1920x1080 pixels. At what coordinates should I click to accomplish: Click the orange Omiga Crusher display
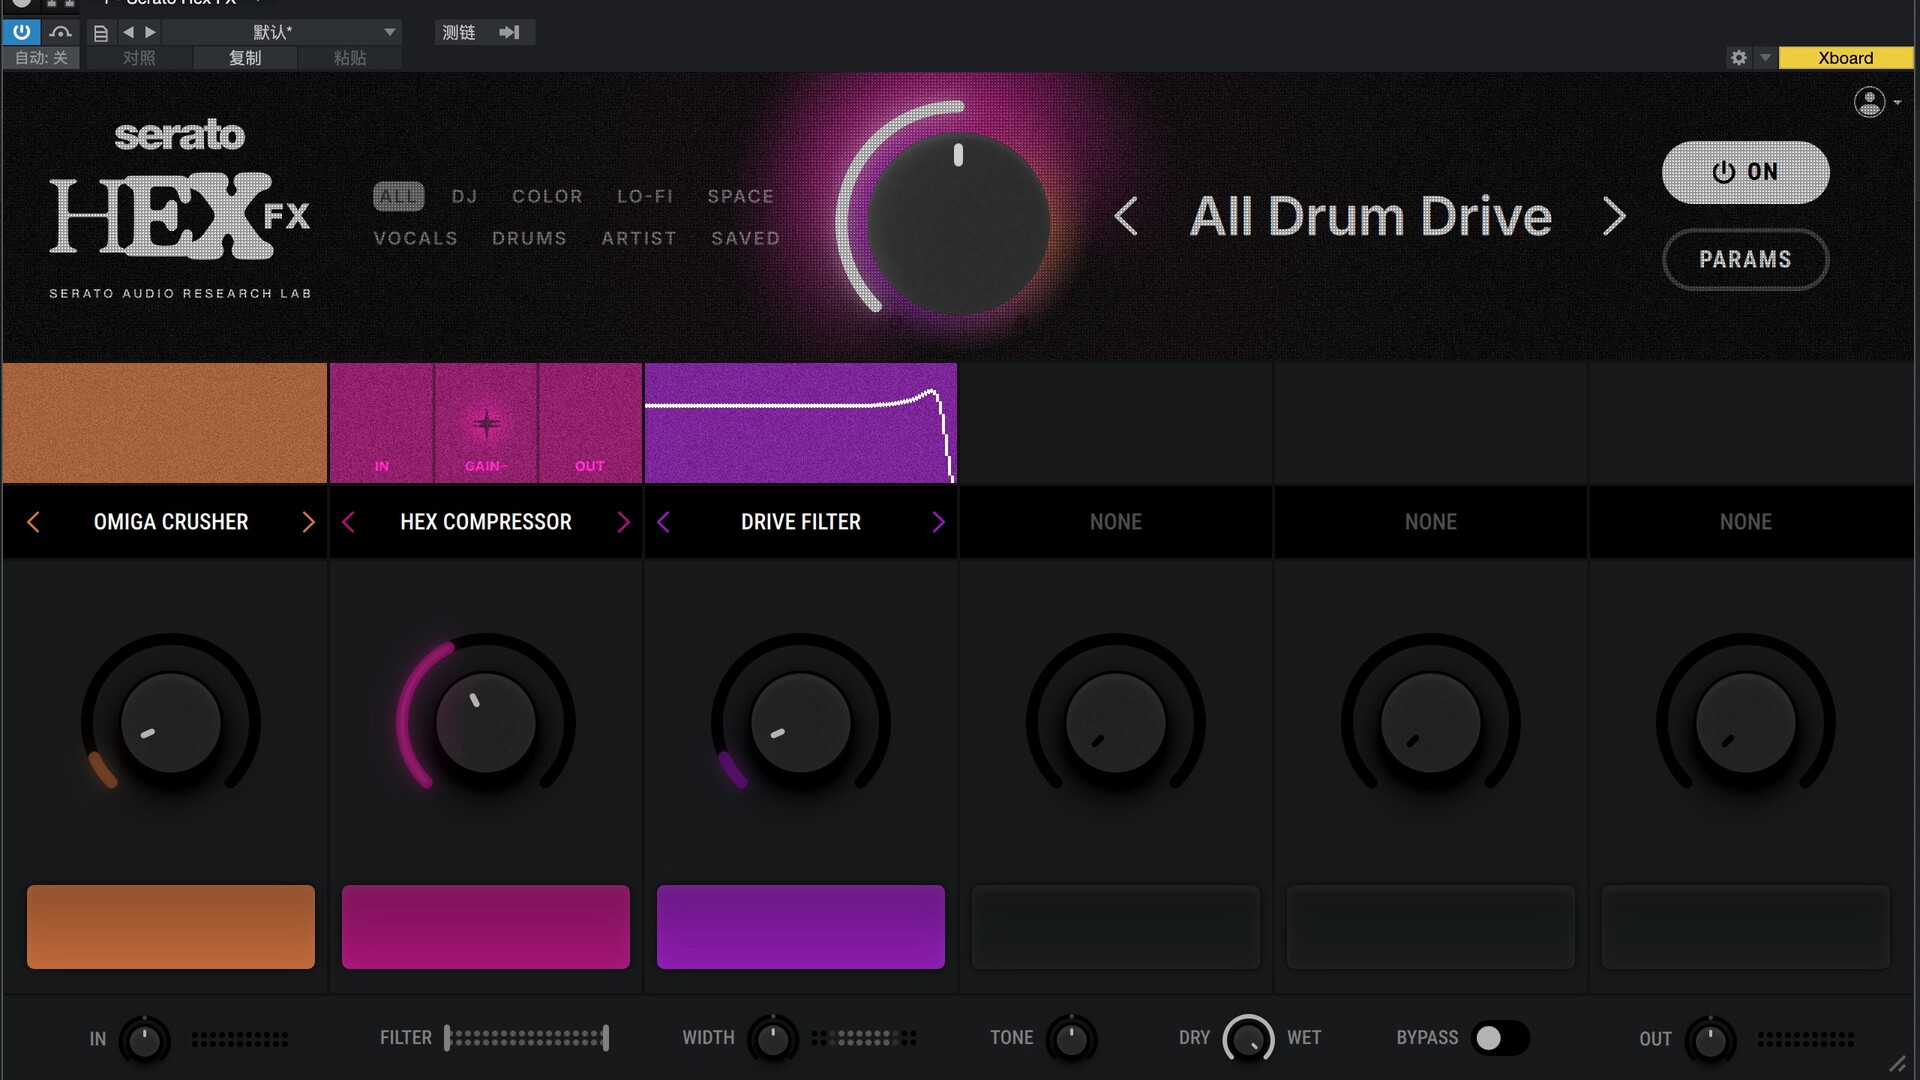tap(165, 423)
